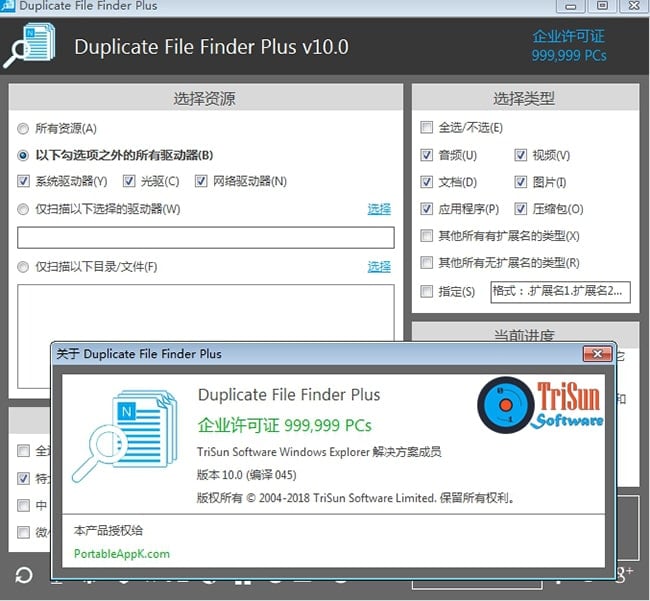The image size is (650, 601).
Task: Click the Google Plus icon in the bottom bar
Action: [x=624, y=574]
